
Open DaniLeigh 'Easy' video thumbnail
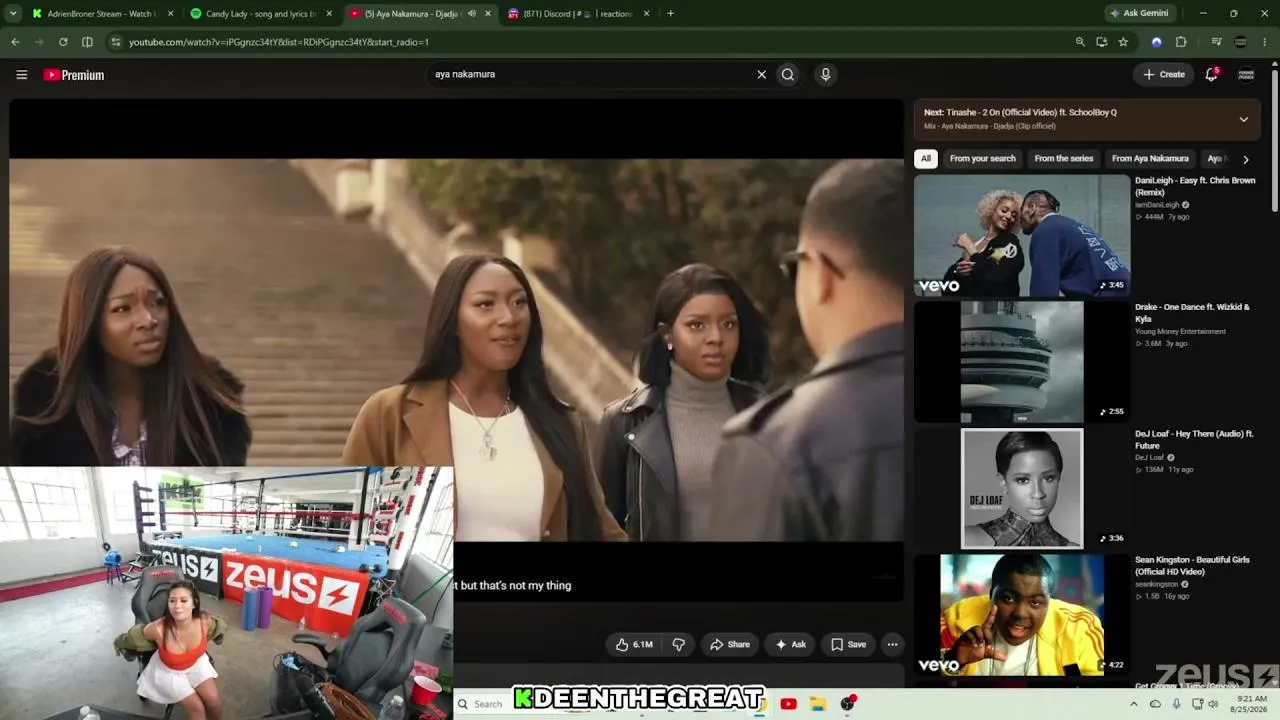point(1022,235)
